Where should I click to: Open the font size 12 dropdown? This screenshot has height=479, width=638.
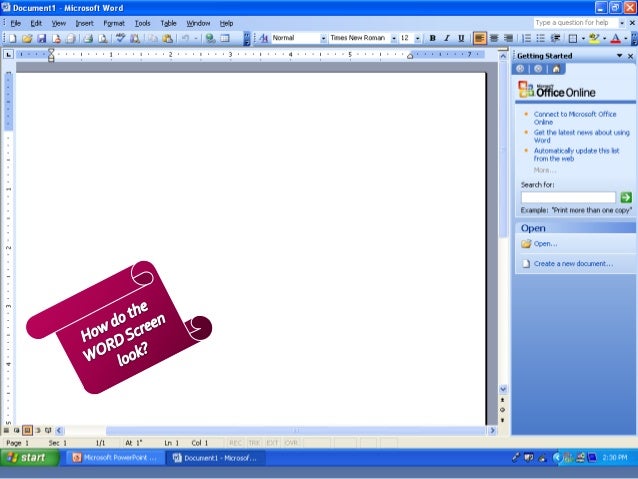click(417, 38)
